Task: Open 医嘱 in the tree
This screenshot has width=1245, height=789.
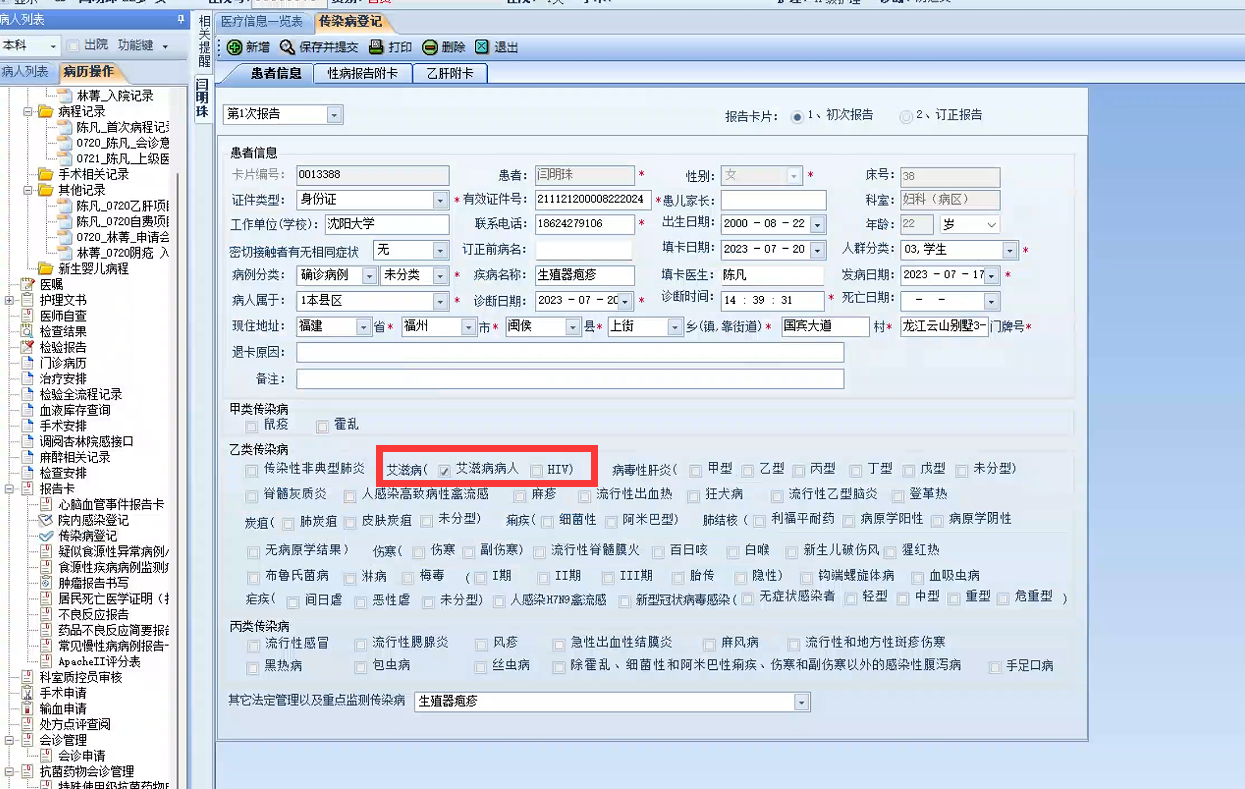Action: coord(51,284)
